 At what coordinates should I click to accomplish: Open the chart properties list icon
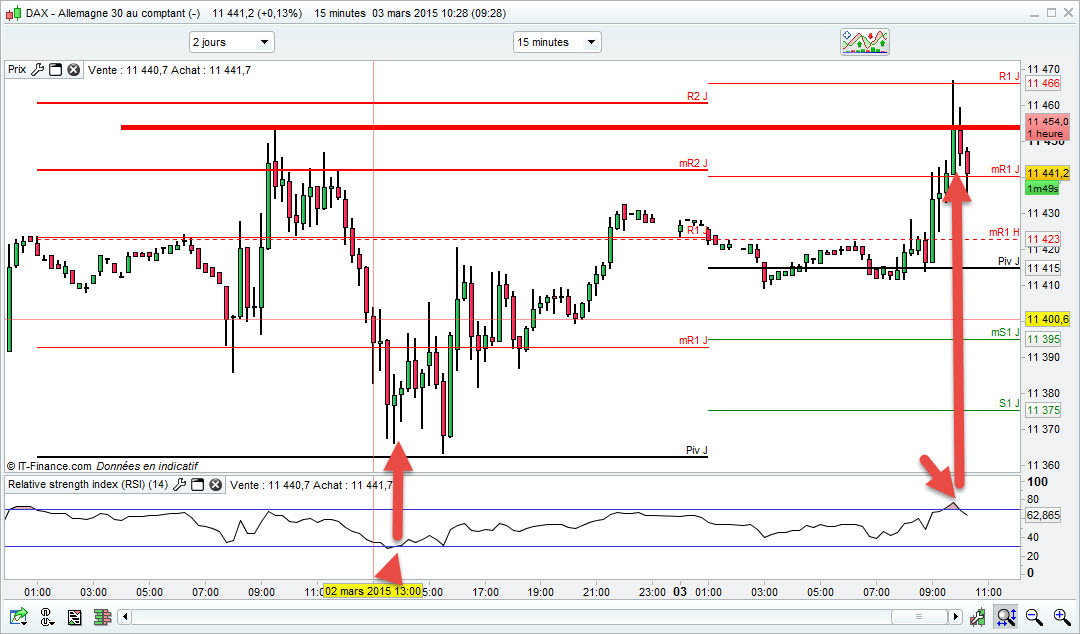click(x=74, y=616)
